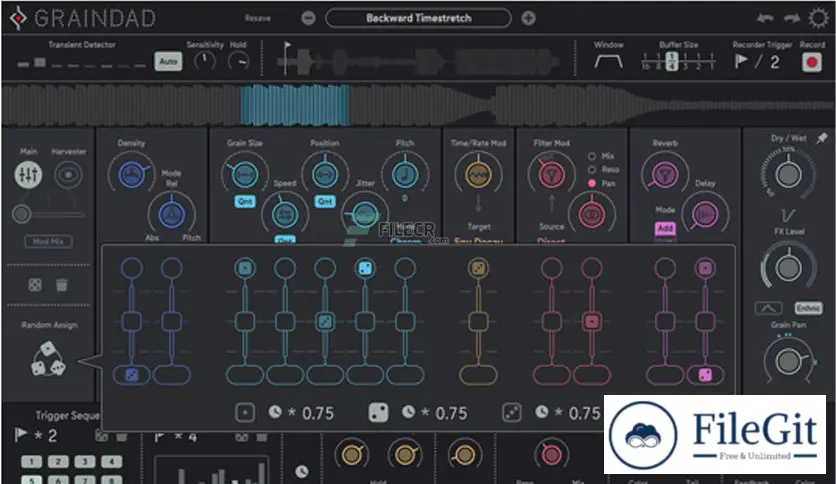Click the flag marker on the waveform overview
The width and height of the screenshot is (836, 484).
(287, 46)
